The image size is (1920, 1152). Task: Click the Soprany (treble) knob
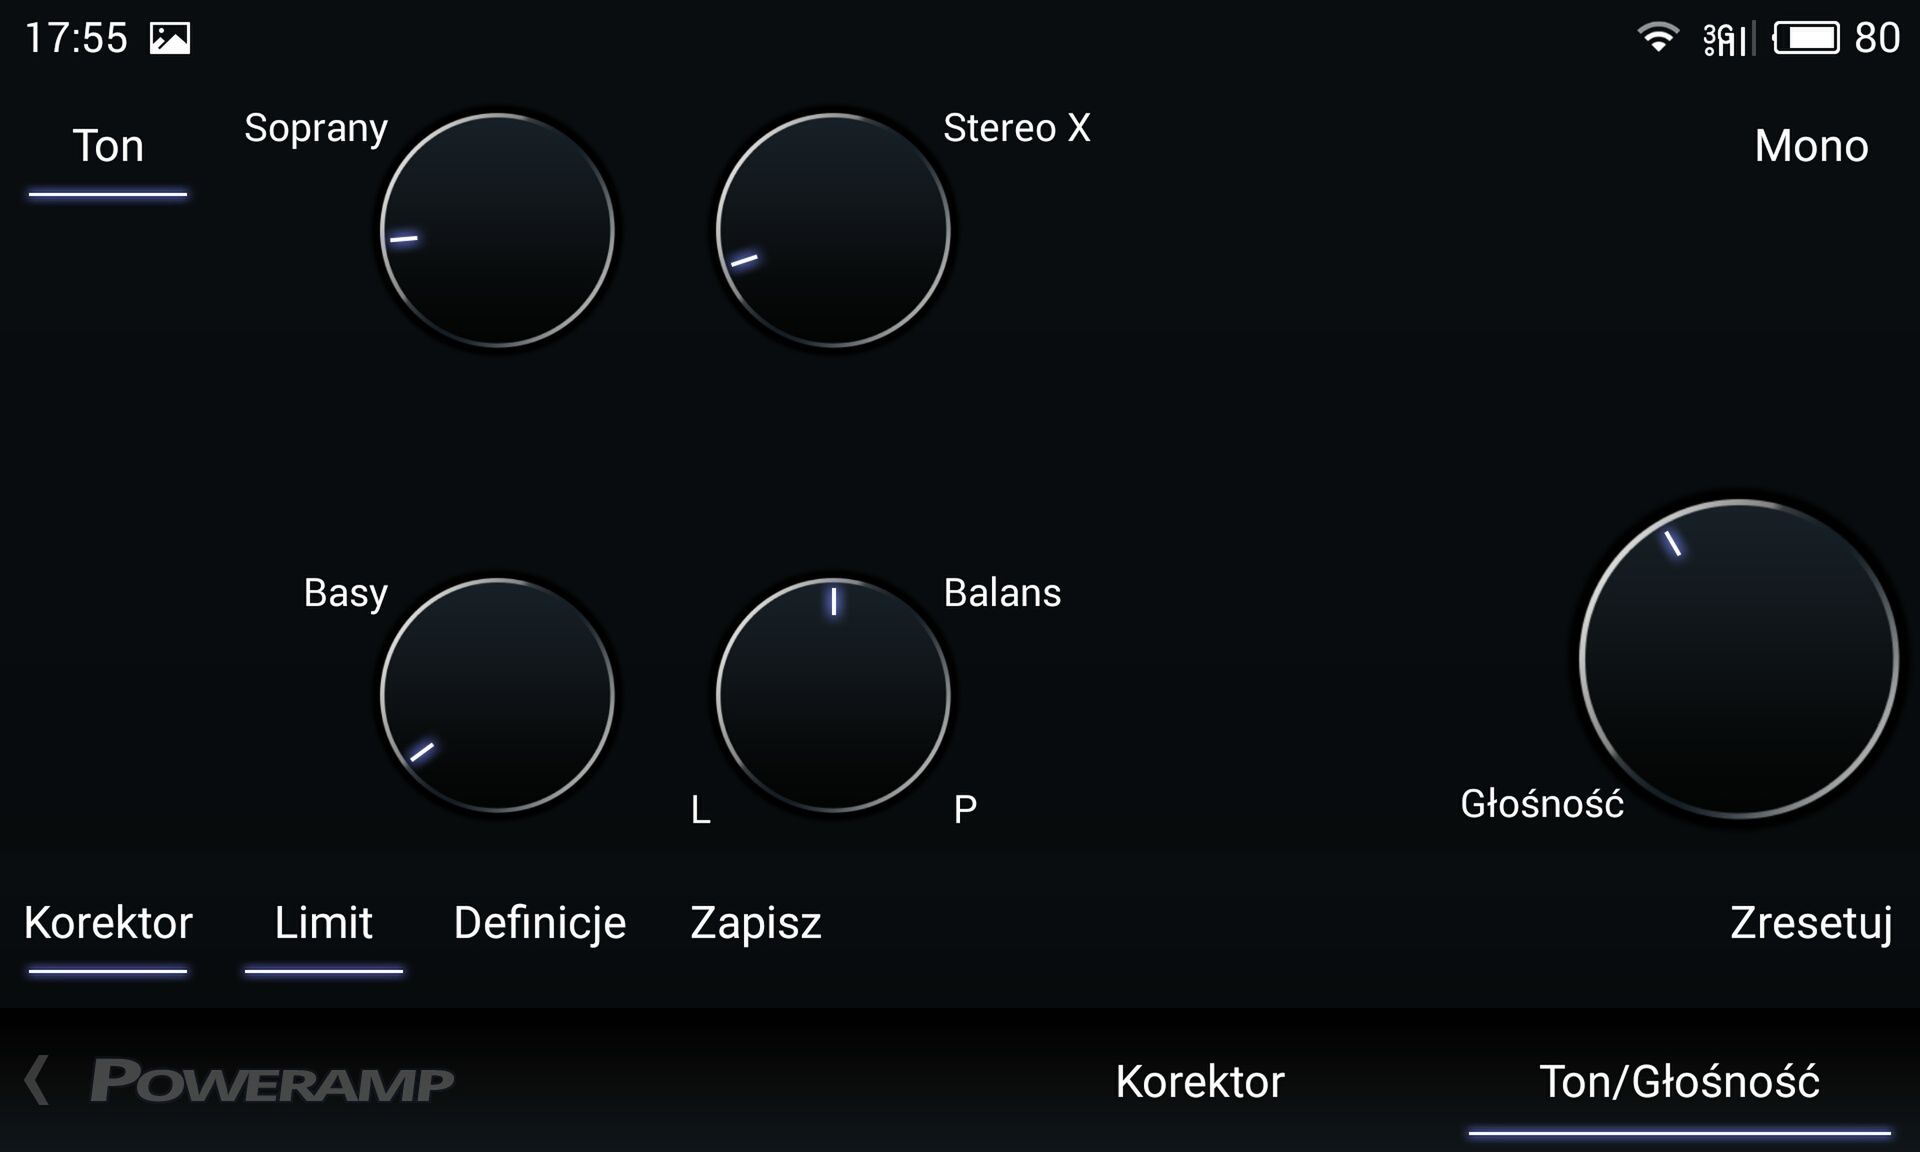(x=497, y=231)
